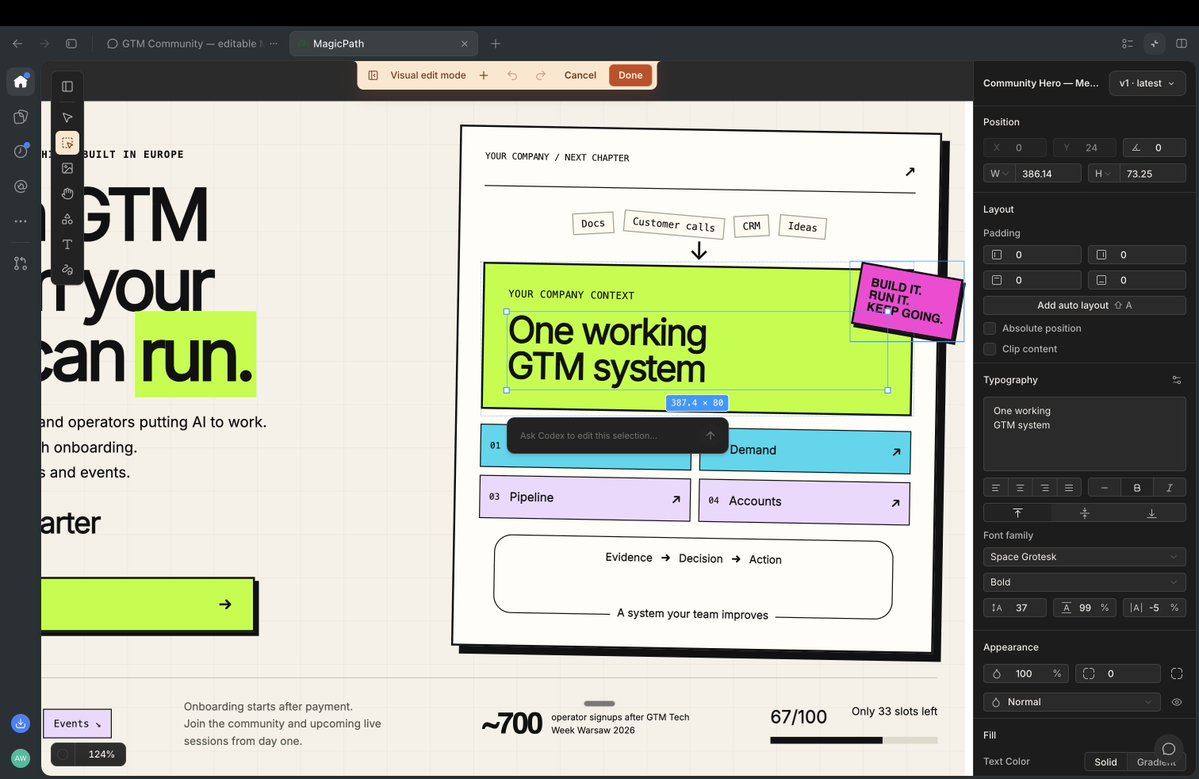
Task: Select the shapes tool
Action: (67, 219)
